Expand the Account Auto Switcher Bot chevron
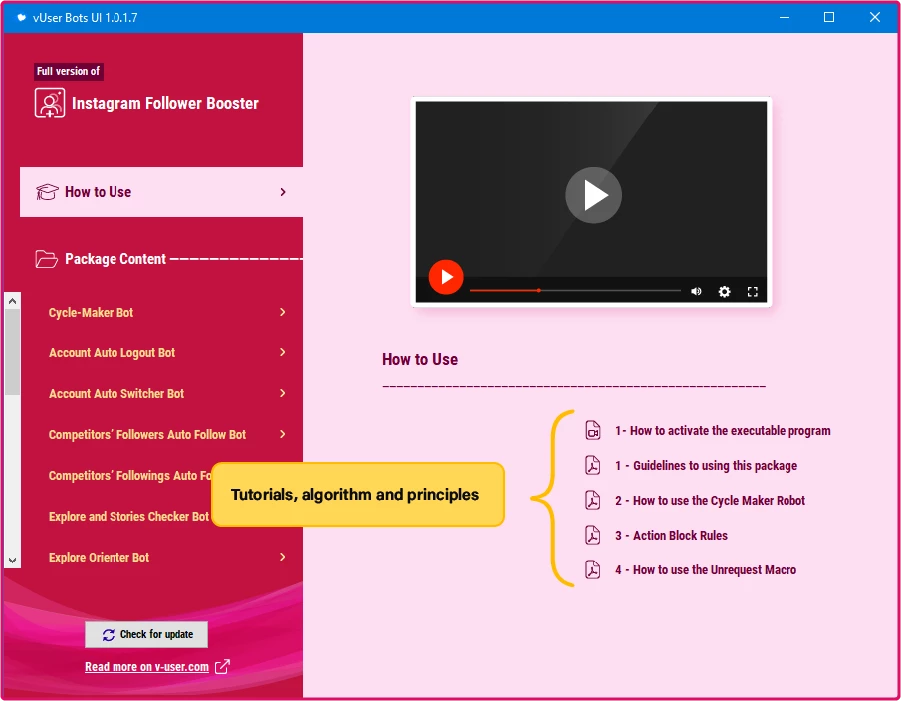Viewport: 901px width, 701px height. 283,393
